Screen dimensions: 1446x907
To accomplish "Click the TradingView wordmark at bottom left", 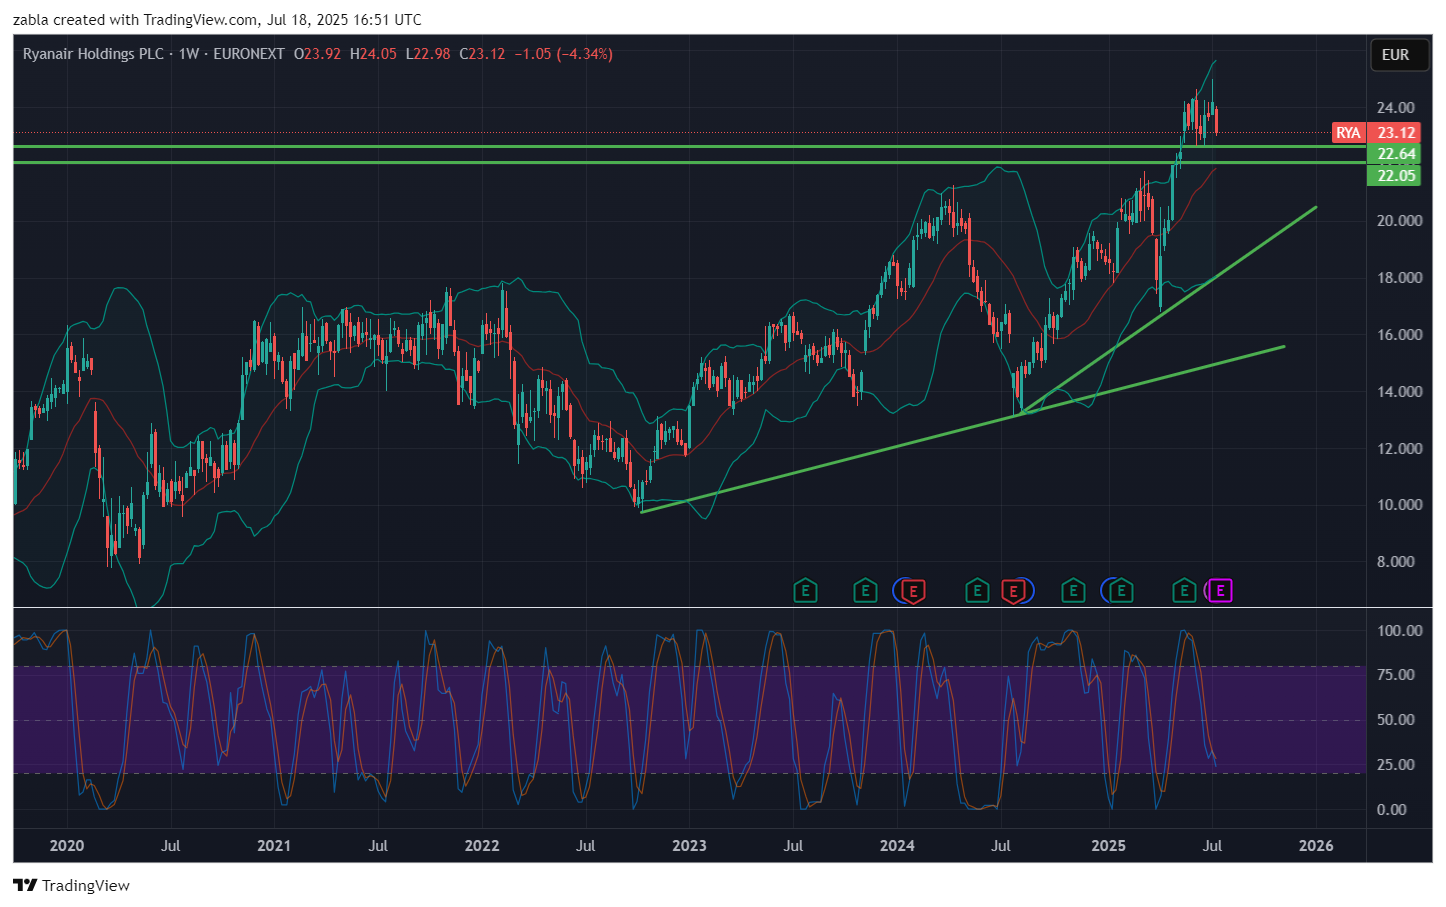I will tap(85, 885).
